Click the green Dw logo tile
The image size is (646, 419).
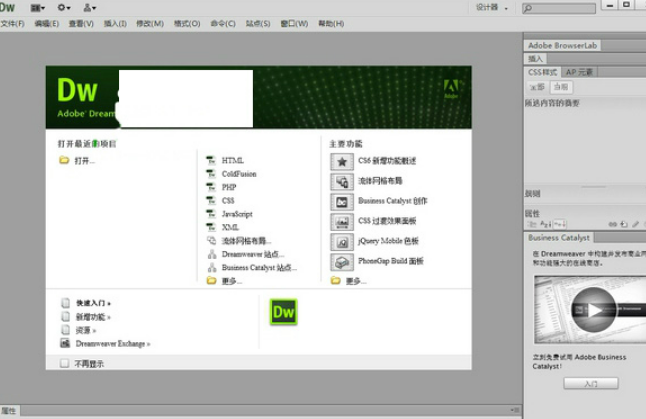284,312
